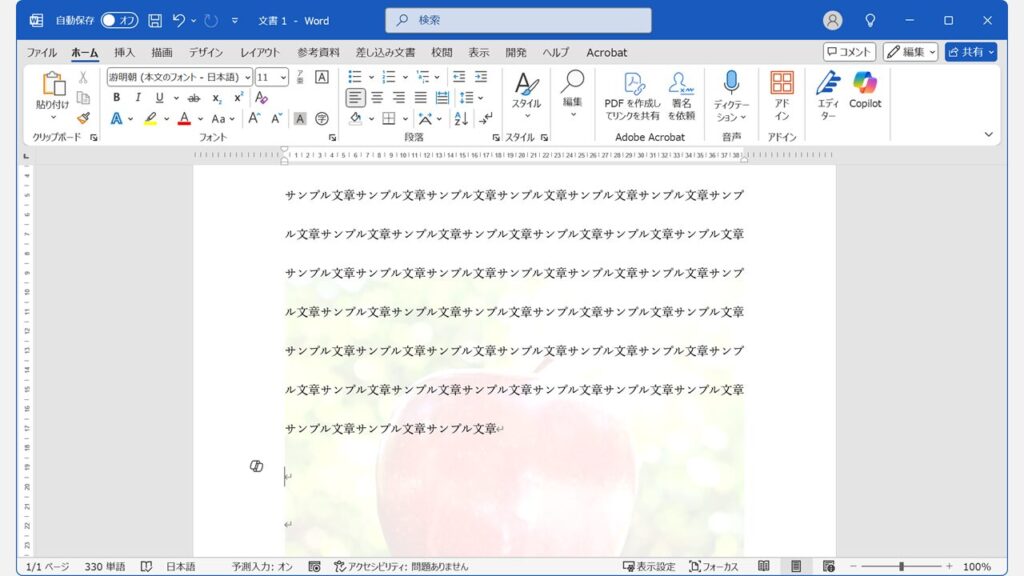Show paragraph marks icon
The image size is (1024, 576).
tap(486, 118)
